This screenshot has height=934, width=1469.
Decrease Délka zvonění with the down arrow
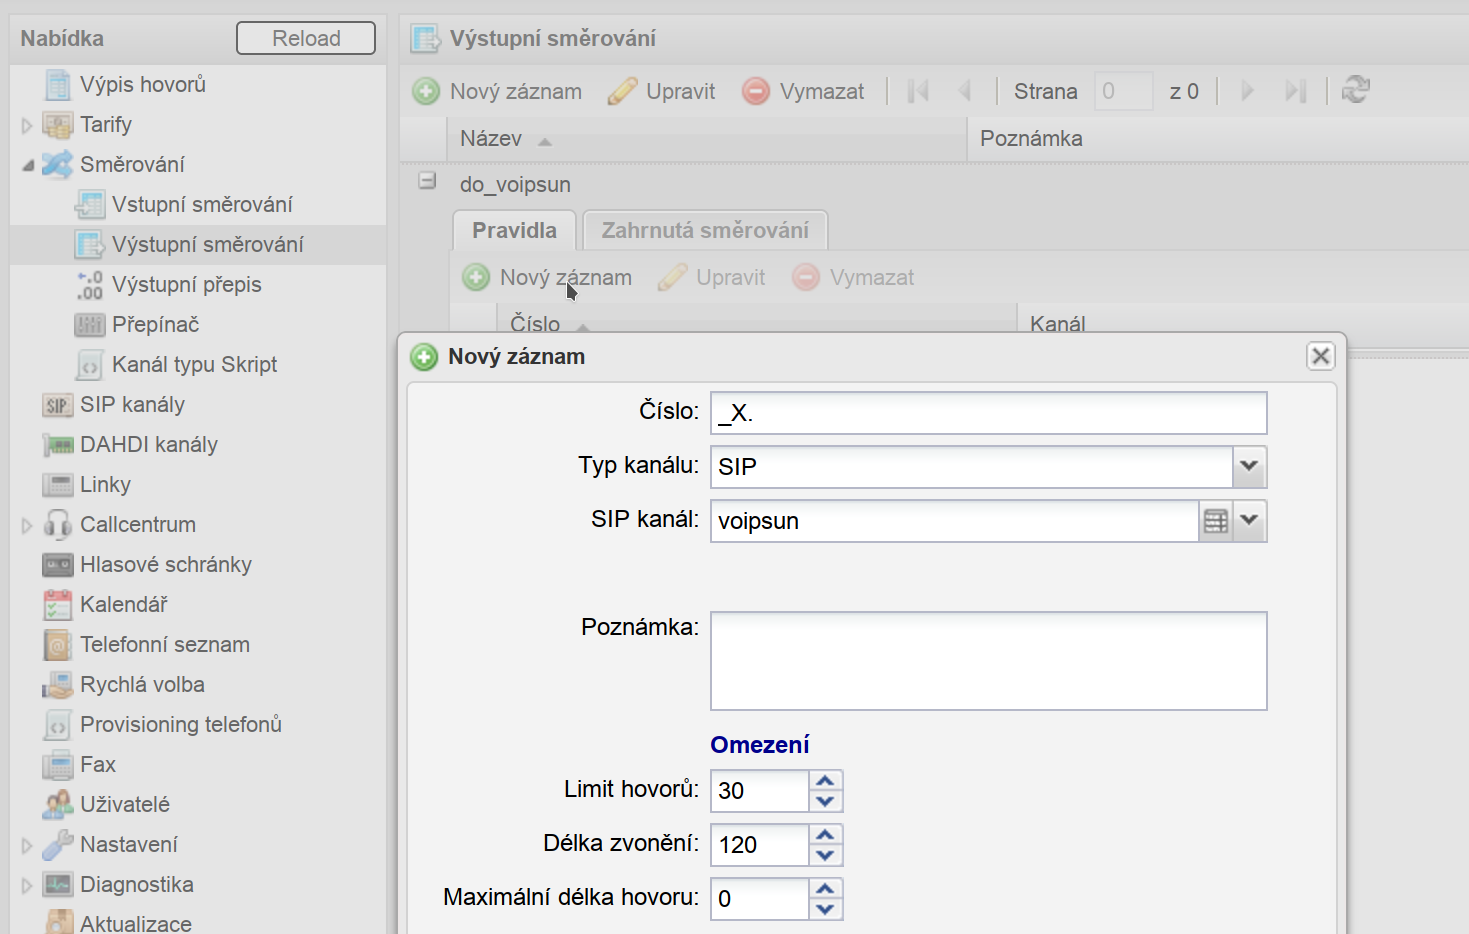(825, 855)
